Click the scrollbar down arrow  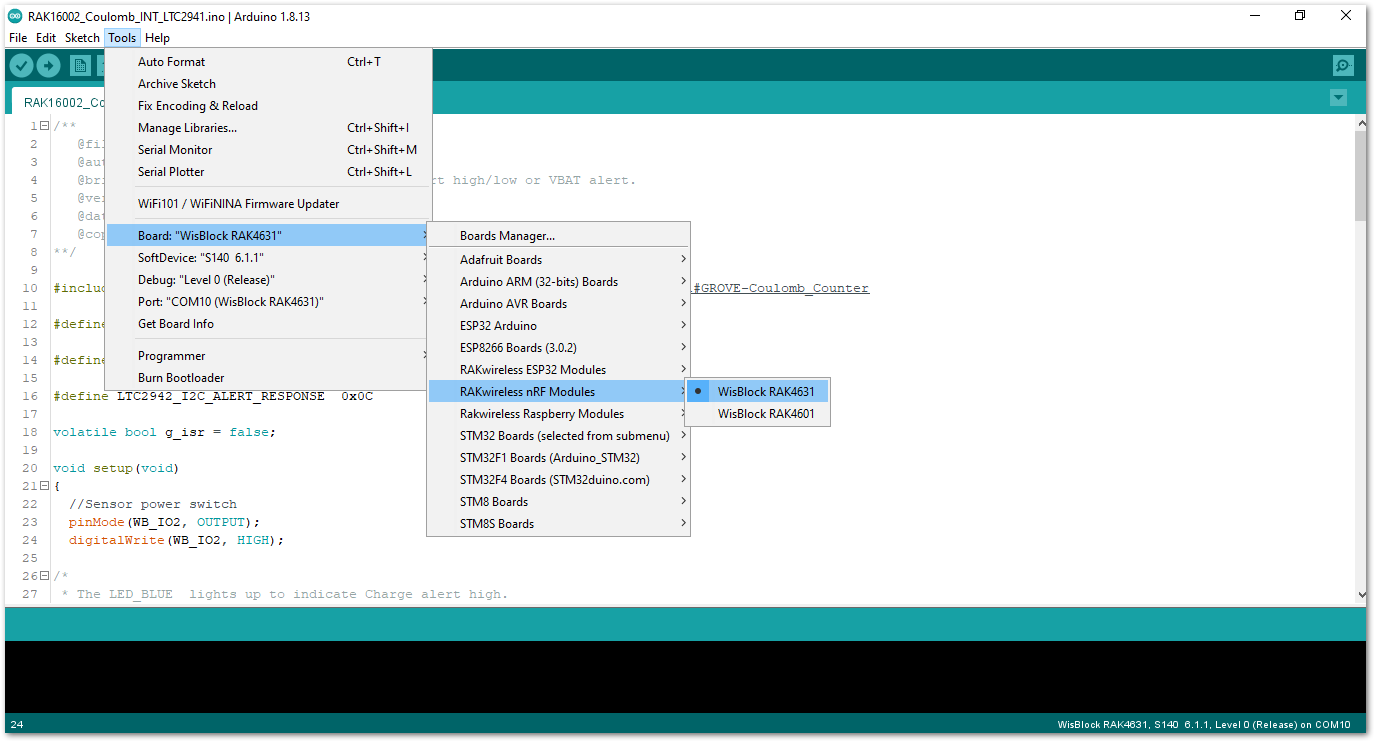tap(1360, 594)
